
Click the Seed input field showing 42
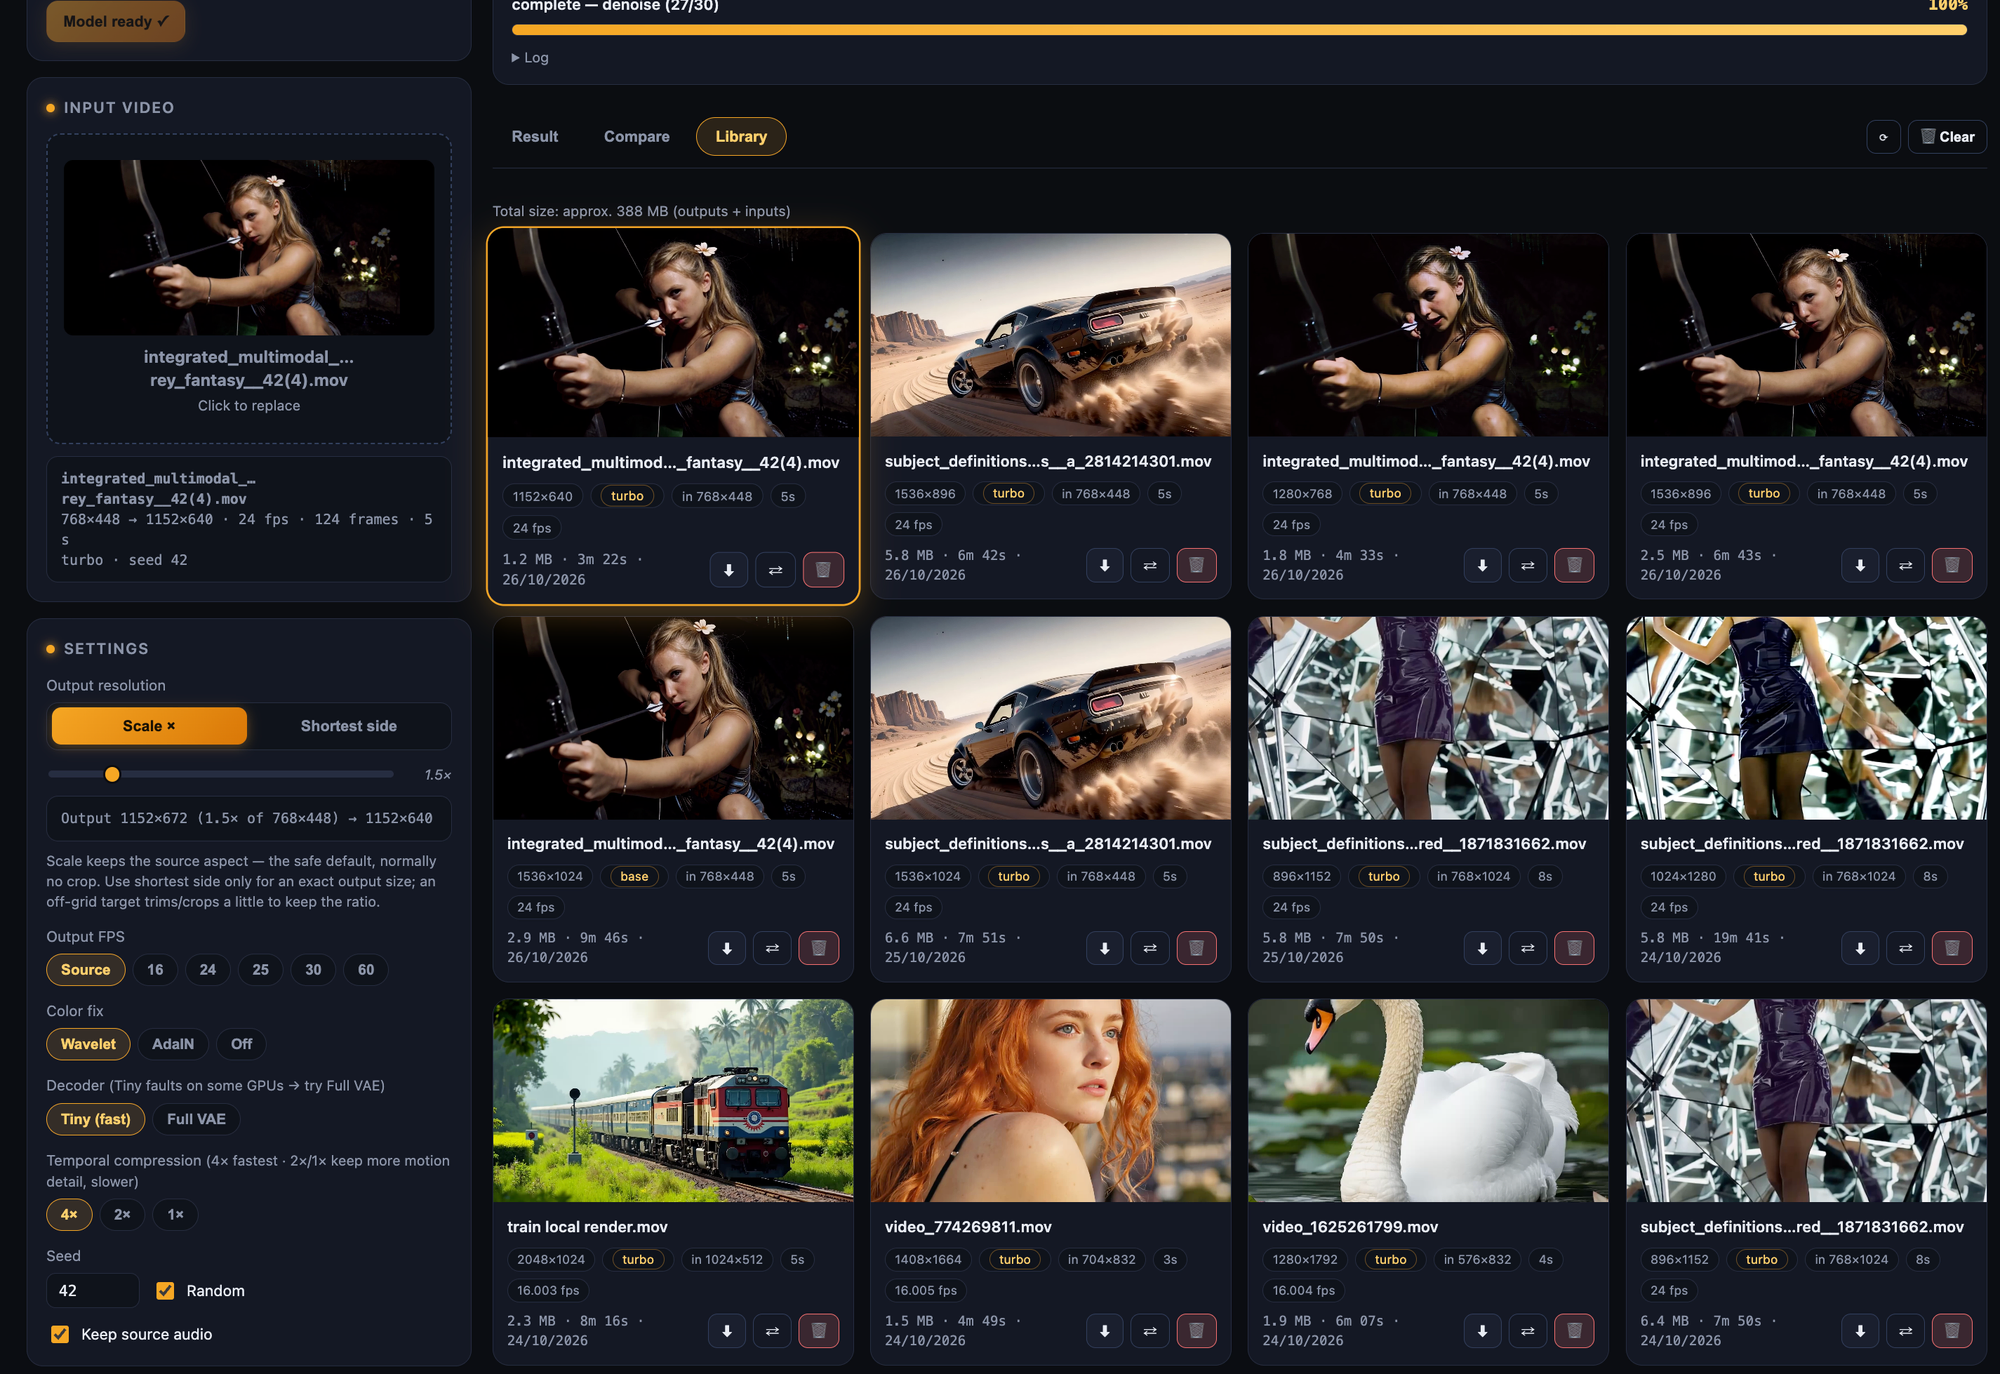click(x=92, y=1291)
